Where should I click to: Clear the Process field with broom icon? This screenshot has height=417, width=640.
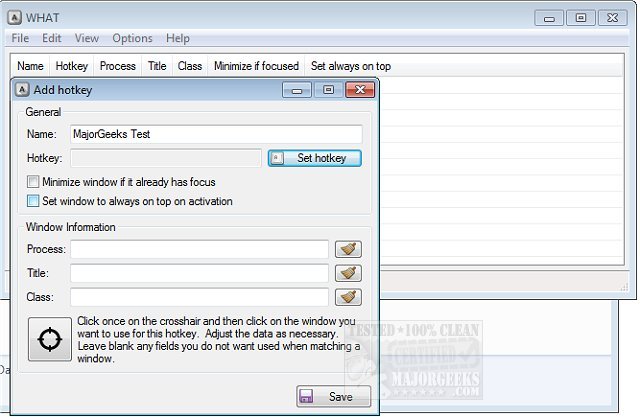[348, 249]
